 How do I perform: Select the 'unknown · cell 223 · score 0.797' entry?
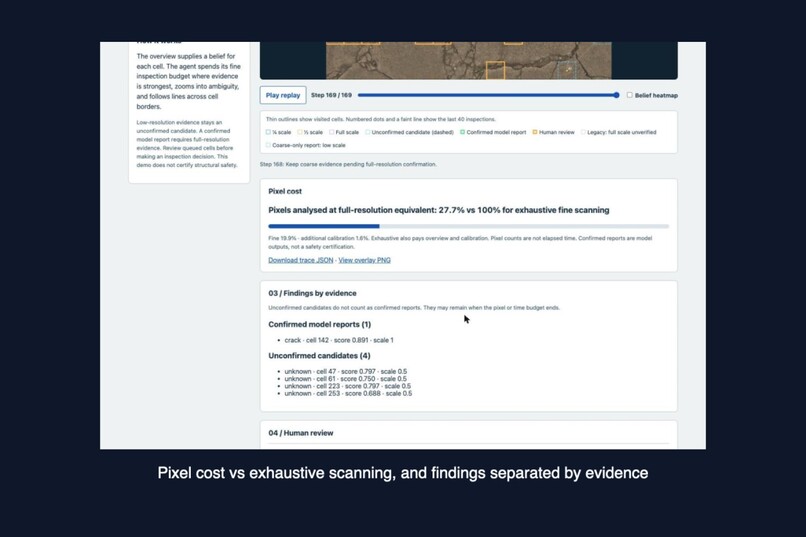tap(347, 386)
